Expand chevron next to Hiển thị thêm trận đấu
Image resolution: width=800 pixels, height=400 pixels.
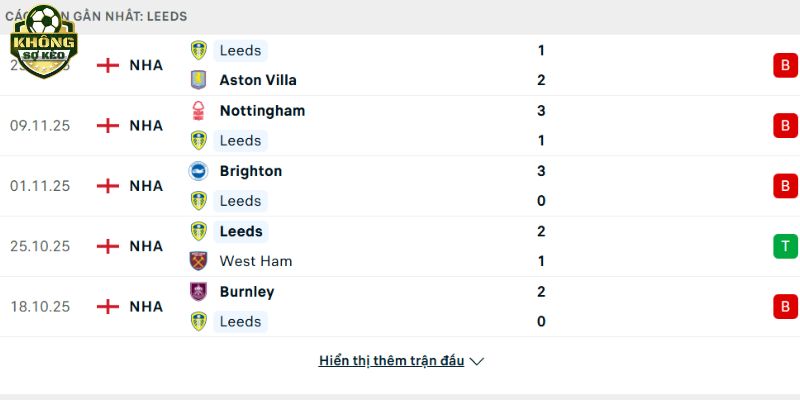point(477,361)
